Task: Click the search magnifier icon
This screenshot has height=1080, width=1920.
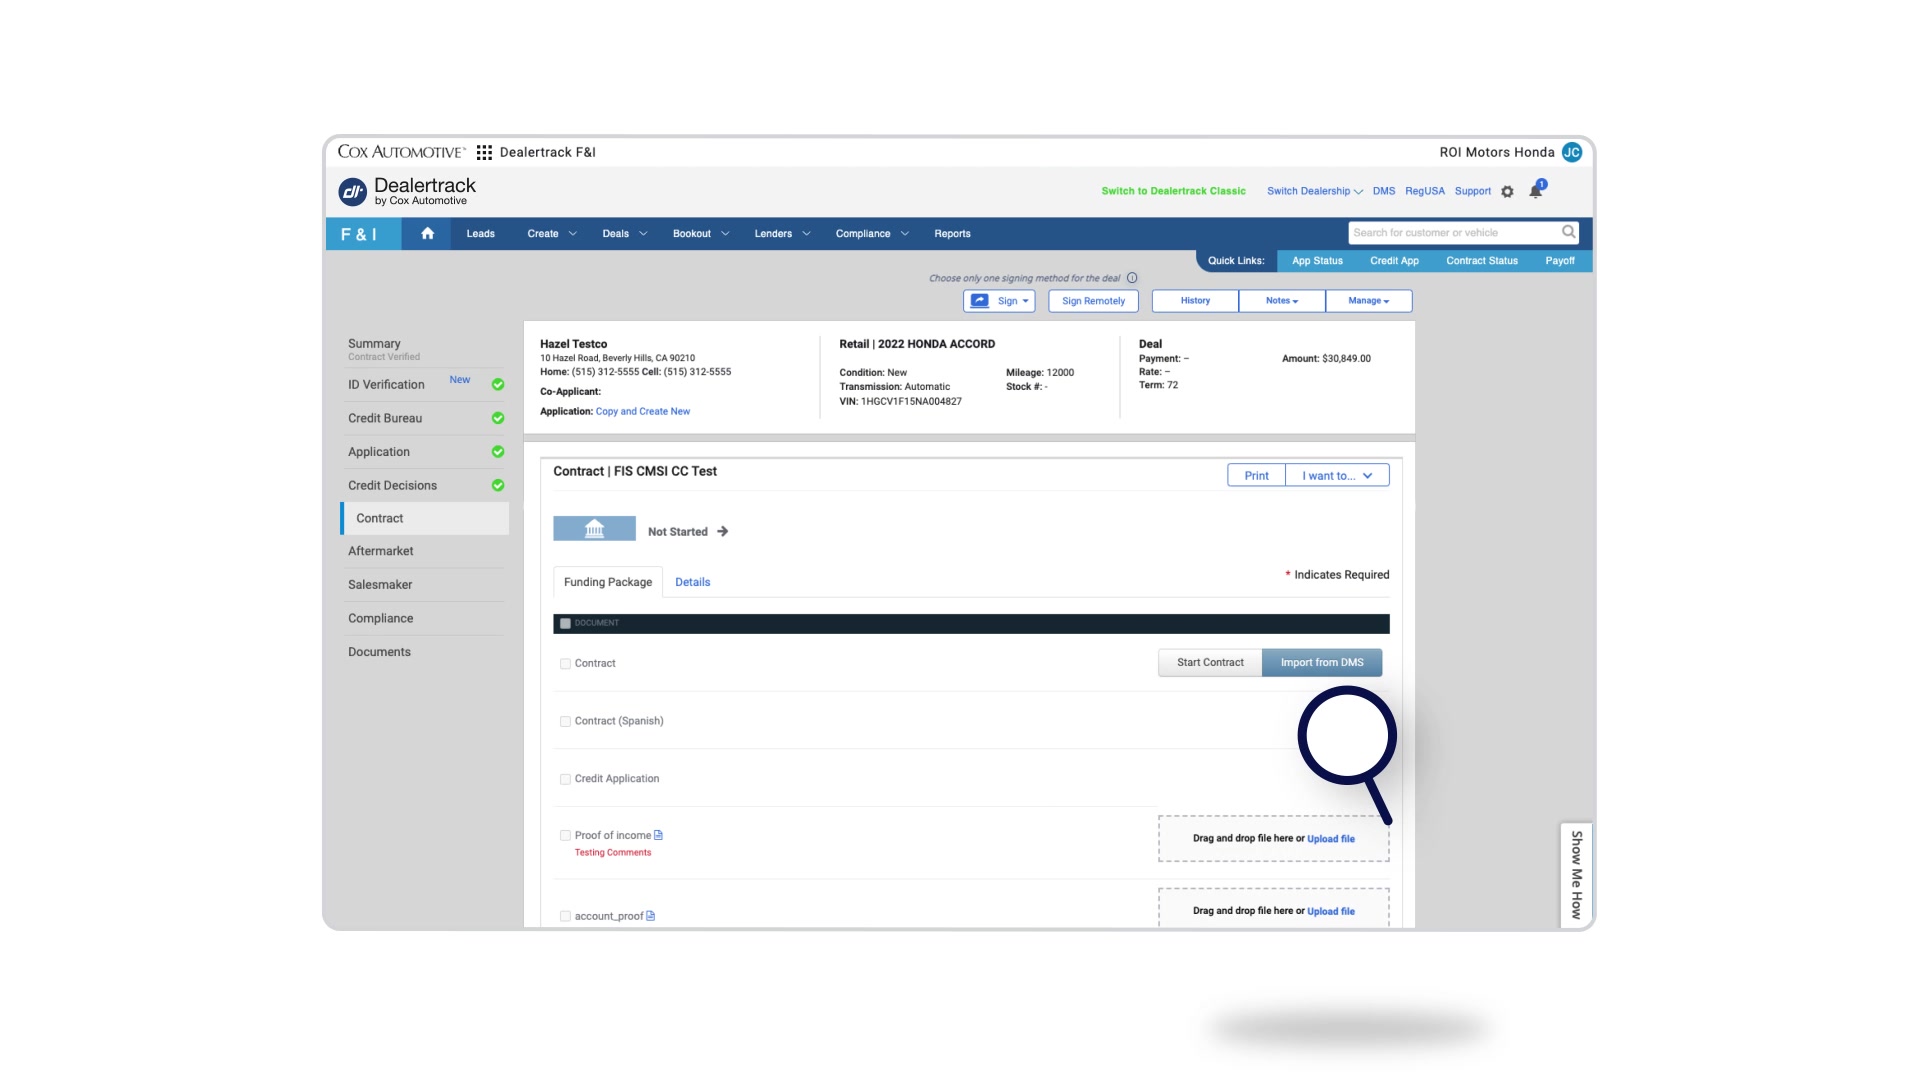Action: click(1568, 232)
